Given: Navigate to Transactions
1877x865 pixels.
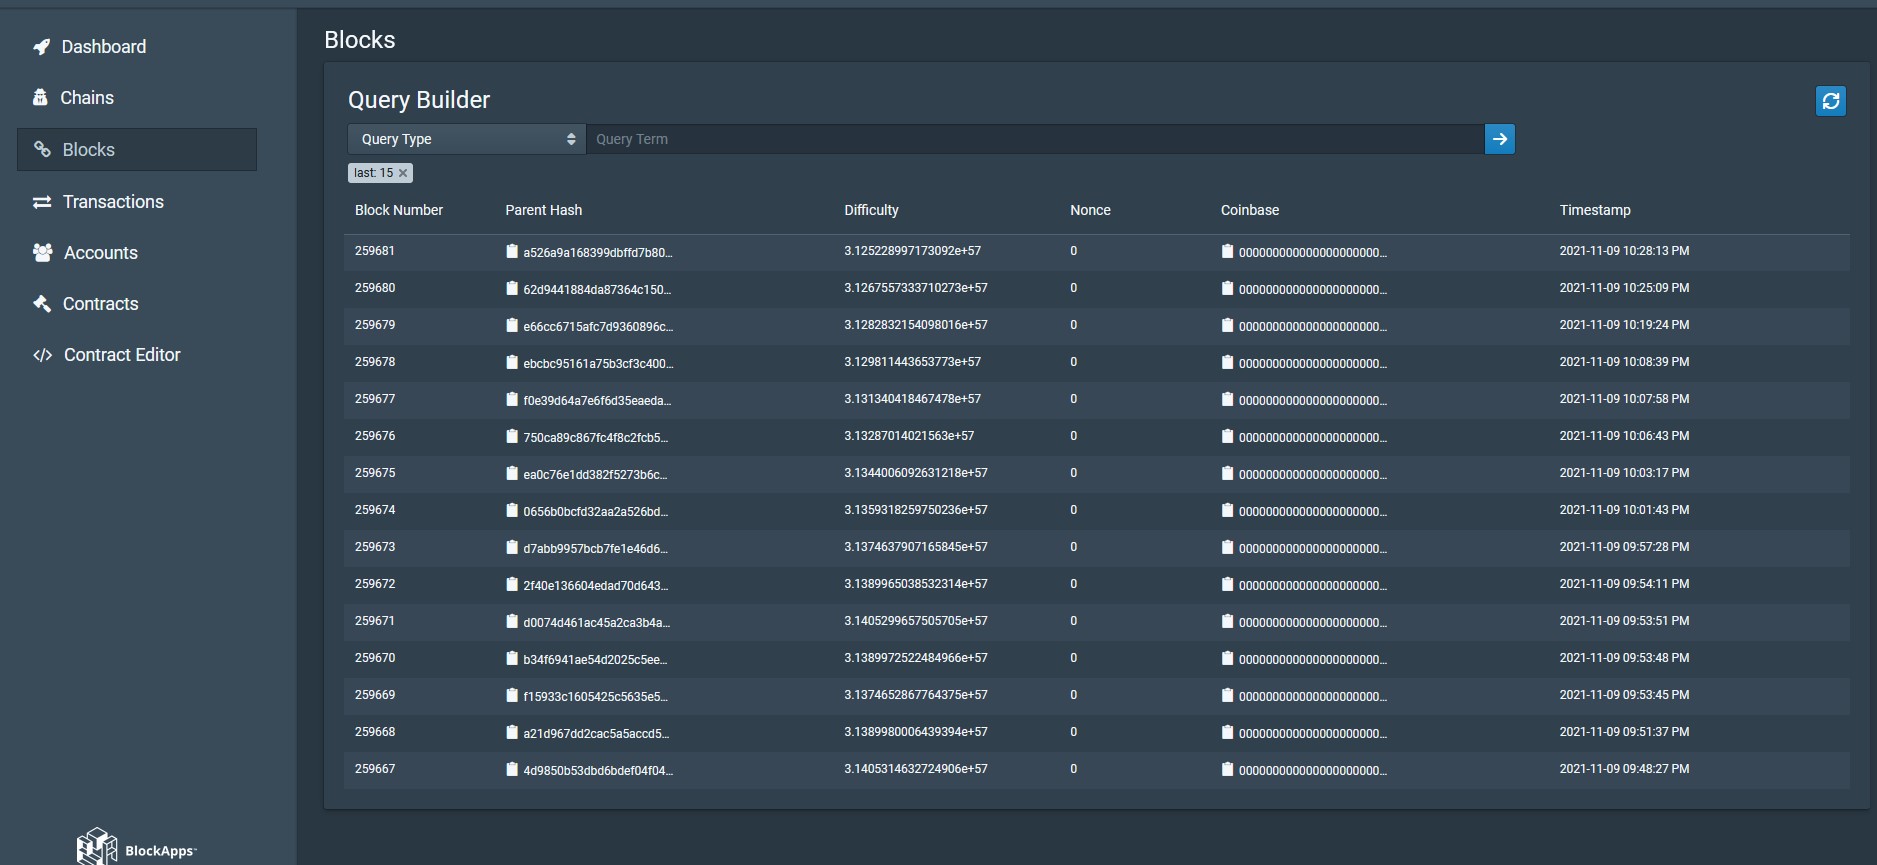Looking at the screenshot, I should [113, 202].
